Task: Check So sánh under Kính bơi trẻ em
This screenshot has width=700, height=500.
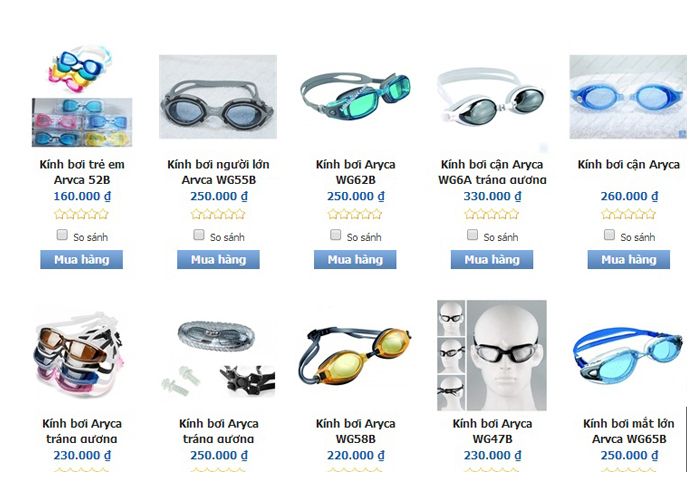Action: click(x=62, y=235)
